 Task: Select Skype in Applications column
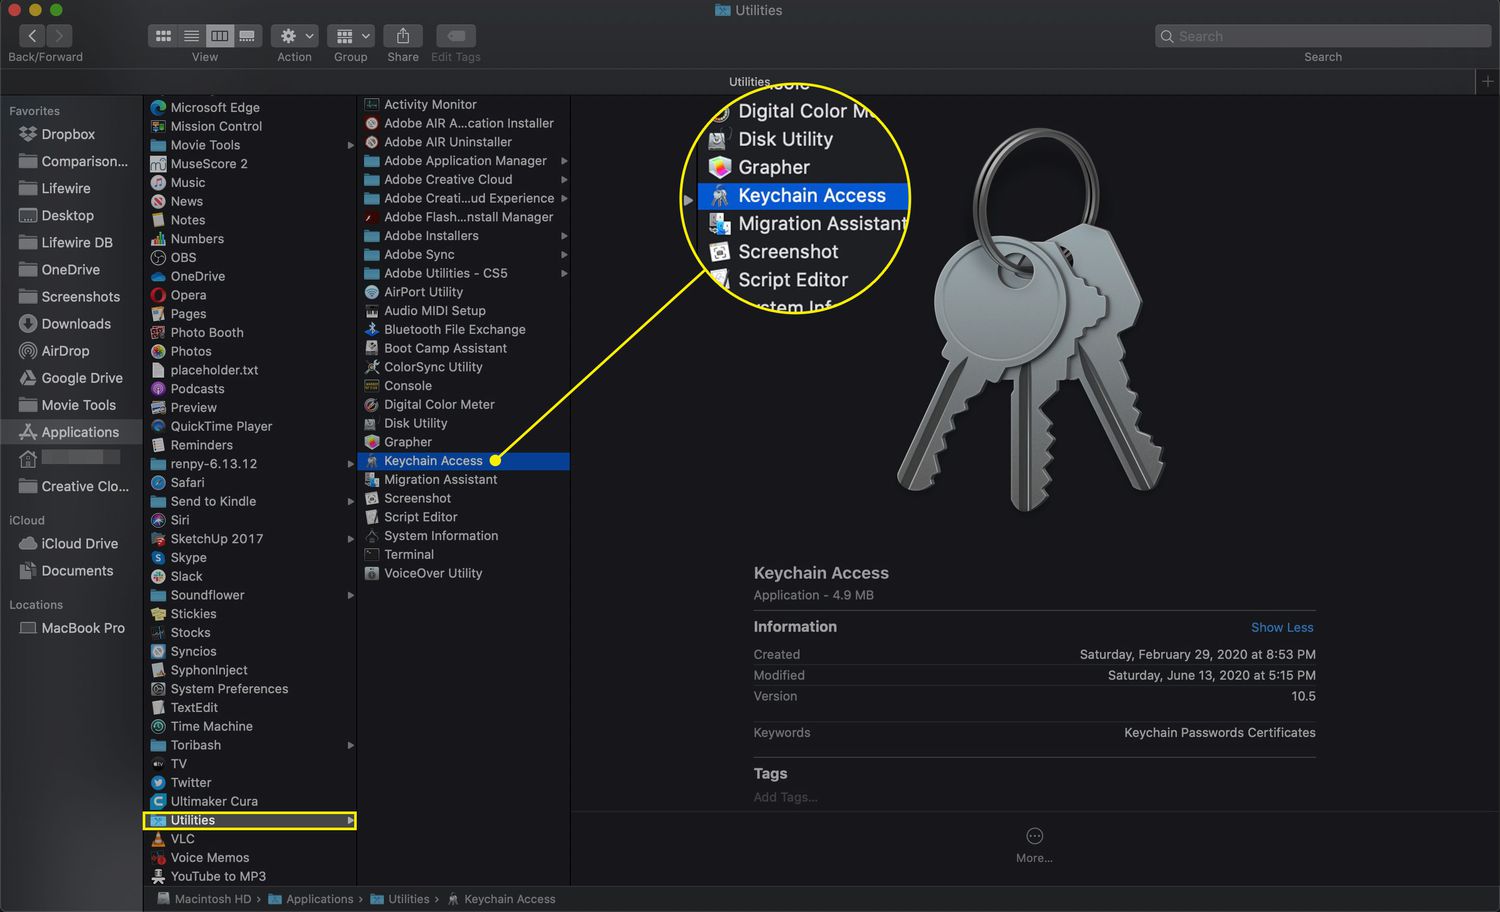[188, 558]
